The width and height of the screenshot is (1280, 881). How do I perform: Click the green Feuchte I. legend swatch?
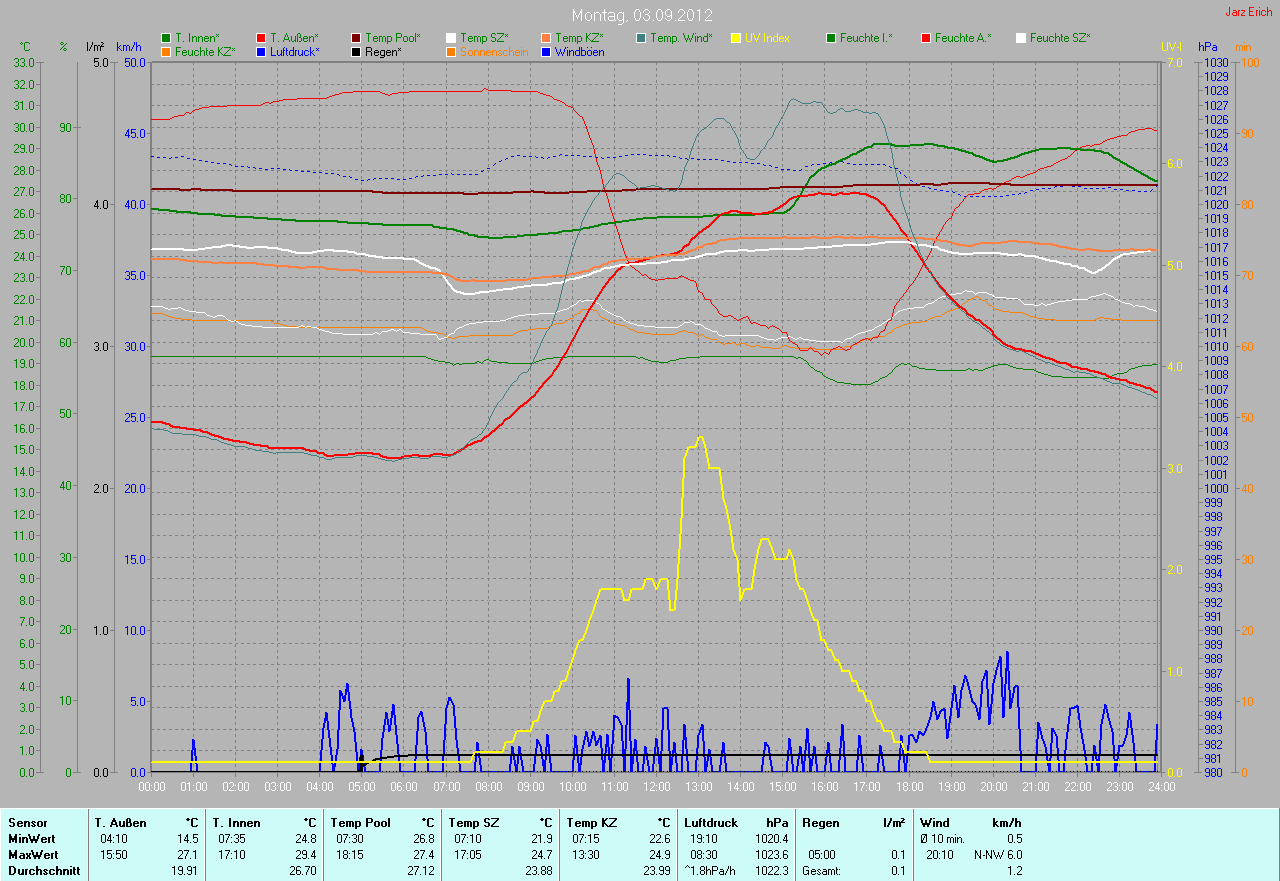(831, 38)
